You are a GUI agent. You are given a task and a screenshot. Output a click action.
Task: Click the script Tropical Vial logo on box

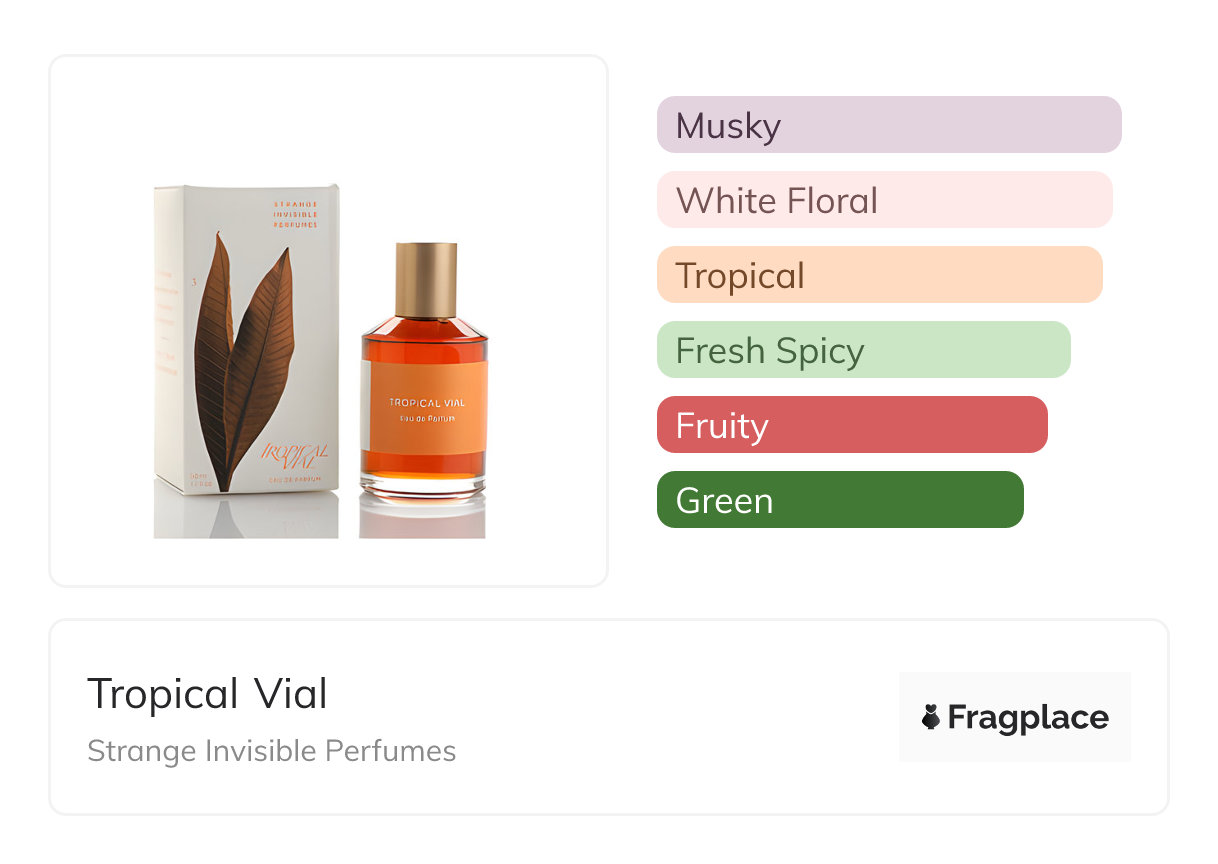(294, 455)
